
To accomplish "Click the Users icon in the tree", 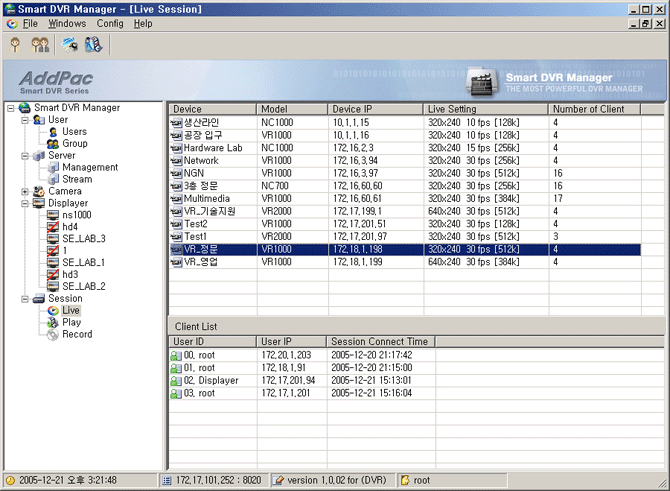I will 53,132.
